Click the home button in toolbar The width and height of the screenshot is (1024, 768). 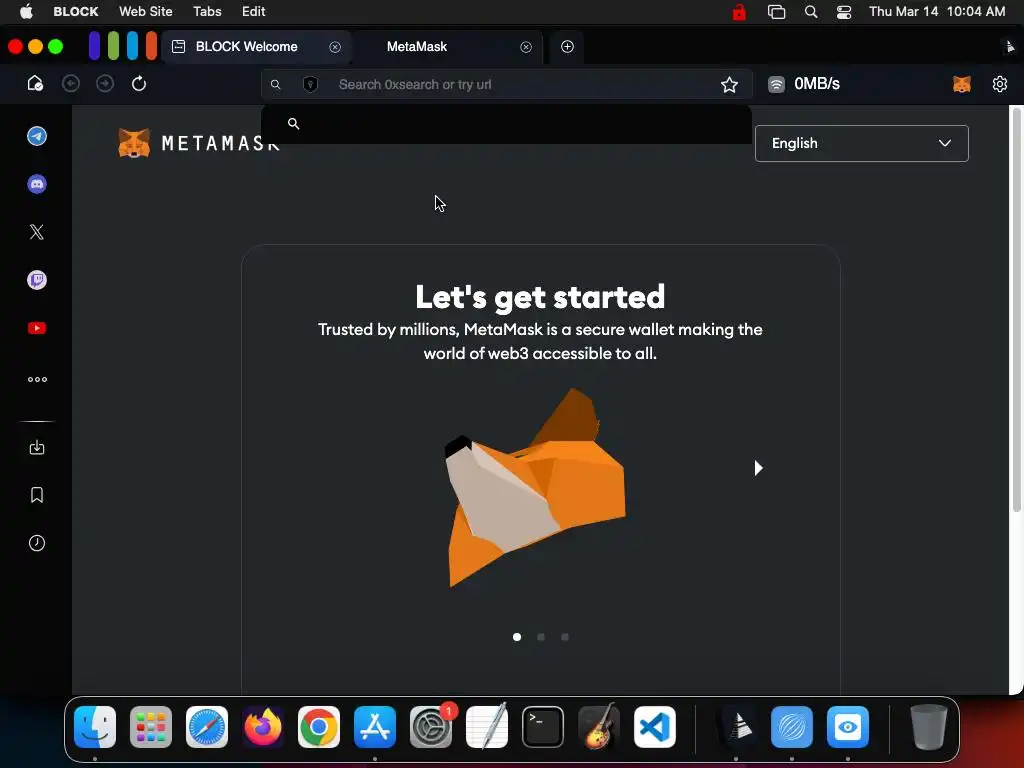pos(35,84)
